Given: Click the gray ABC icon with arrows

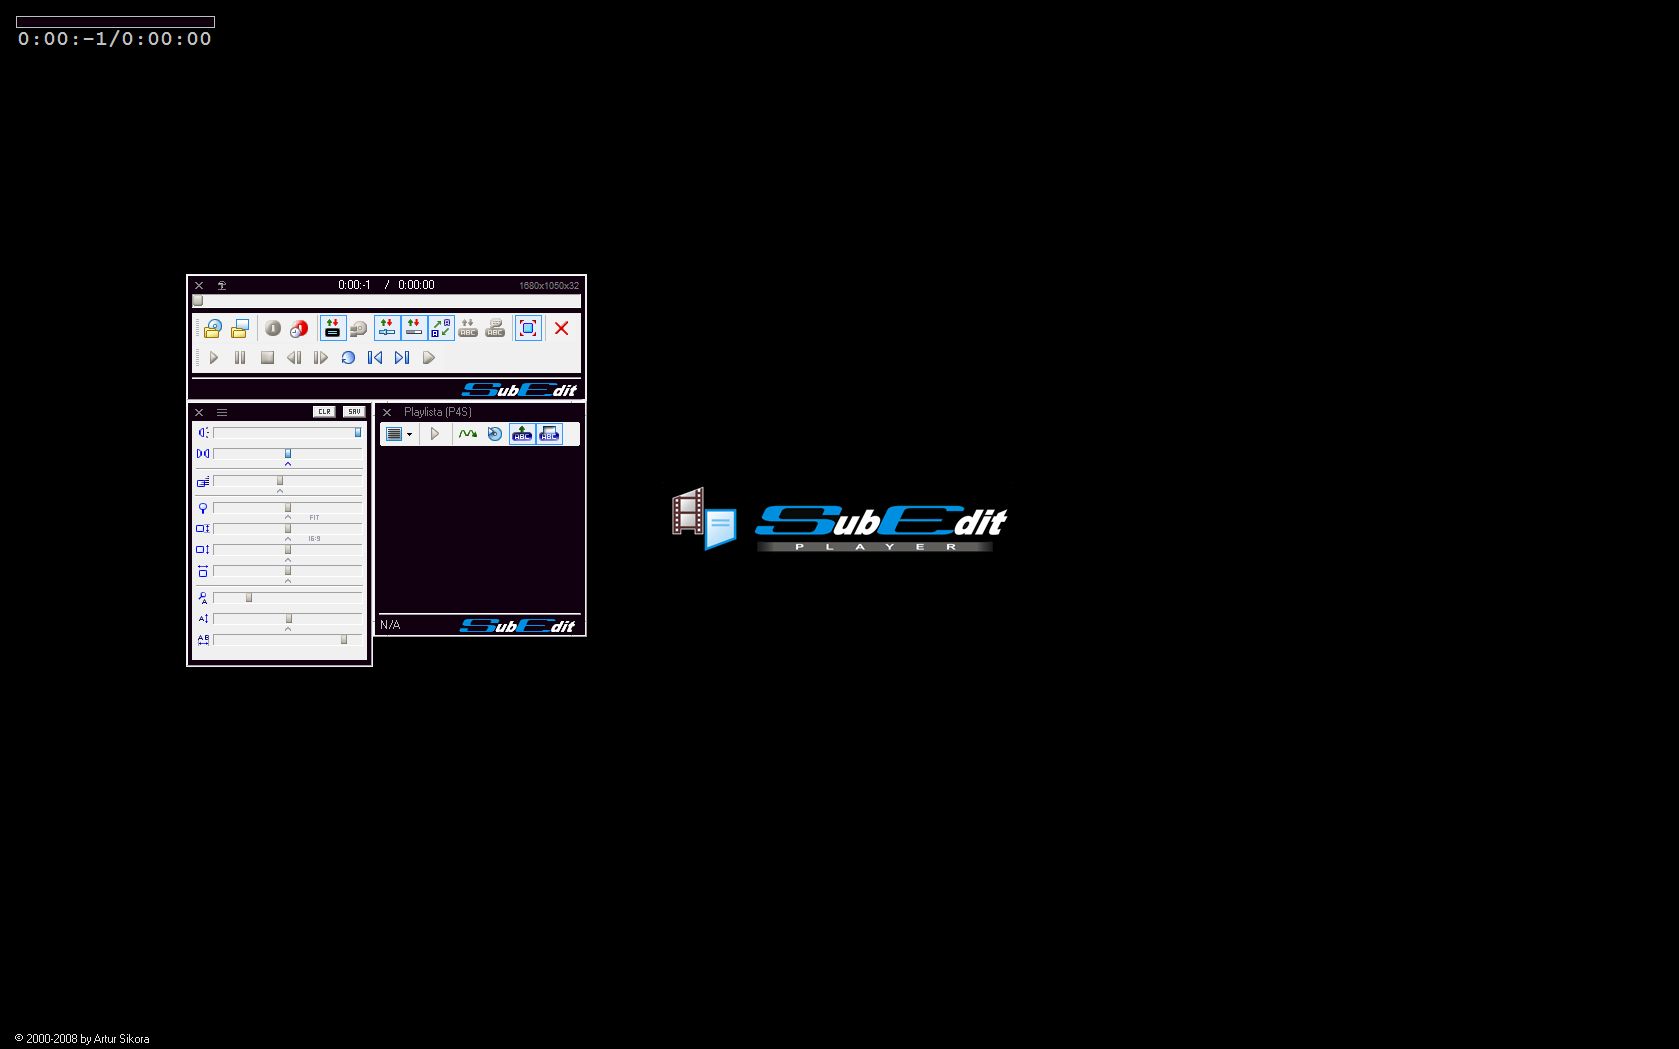Looking at the screenshot, I should point(468,328).
